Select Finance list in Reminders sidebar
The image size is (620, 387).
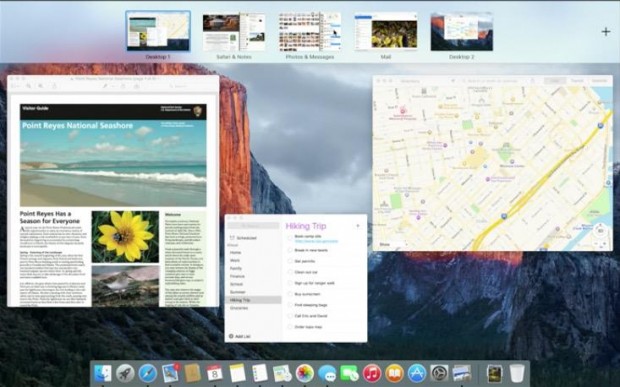click(x=253, y=276)
